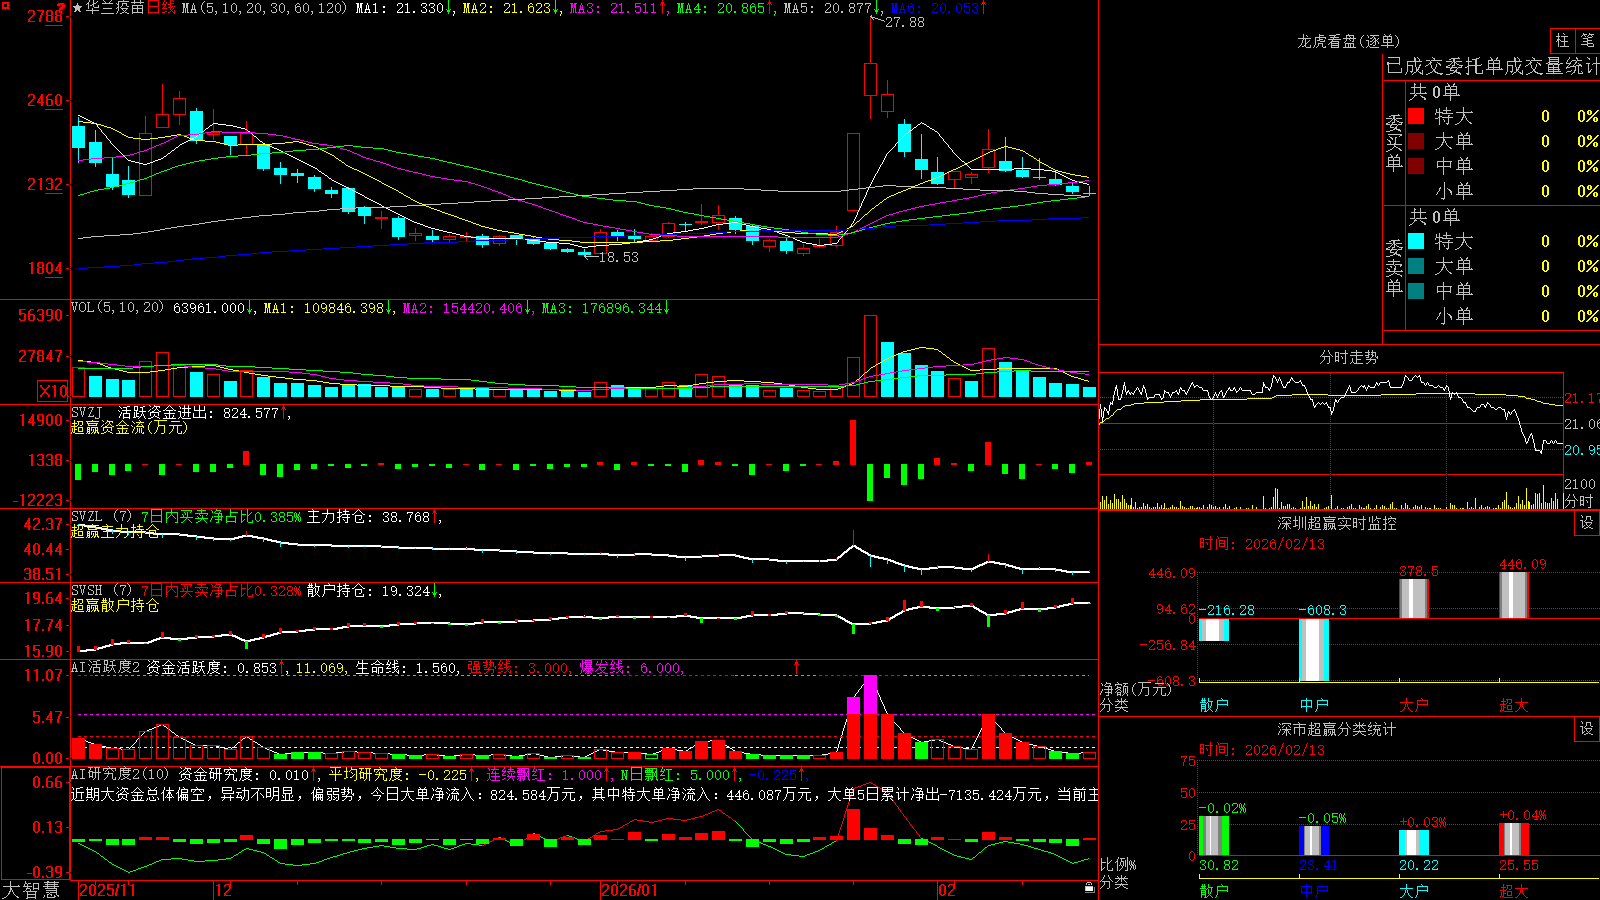Image resolution: width=1600 pixels, height=900 pixels.
Task: Click the 大户 378.5 bar in 深圳超赢实时监控
Action: (1414, 598)
